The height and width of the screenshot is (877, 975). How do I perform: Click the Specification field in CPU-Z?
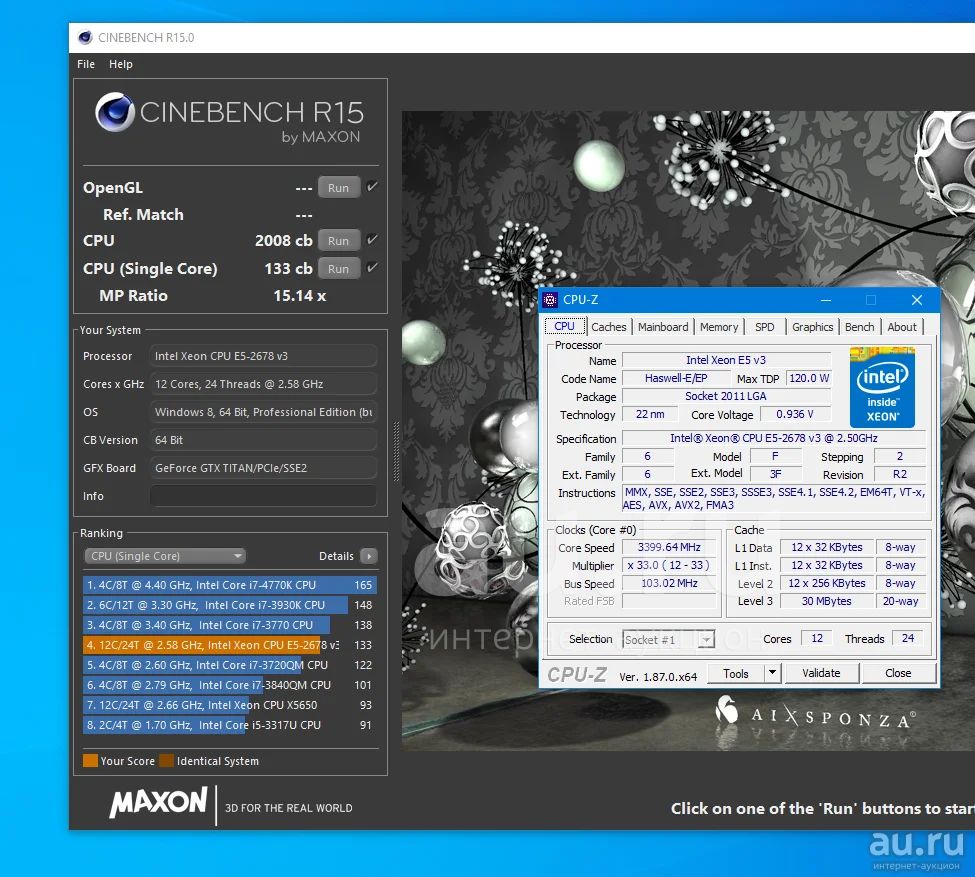(x=774, y=438)
